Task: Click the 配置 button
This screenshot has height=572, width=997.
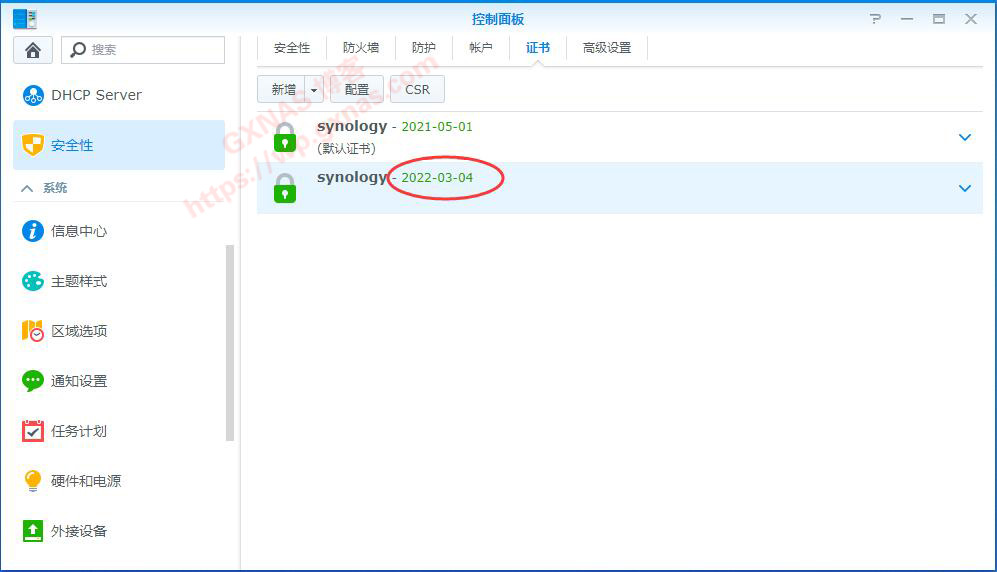Action: (x=357, y=90)
